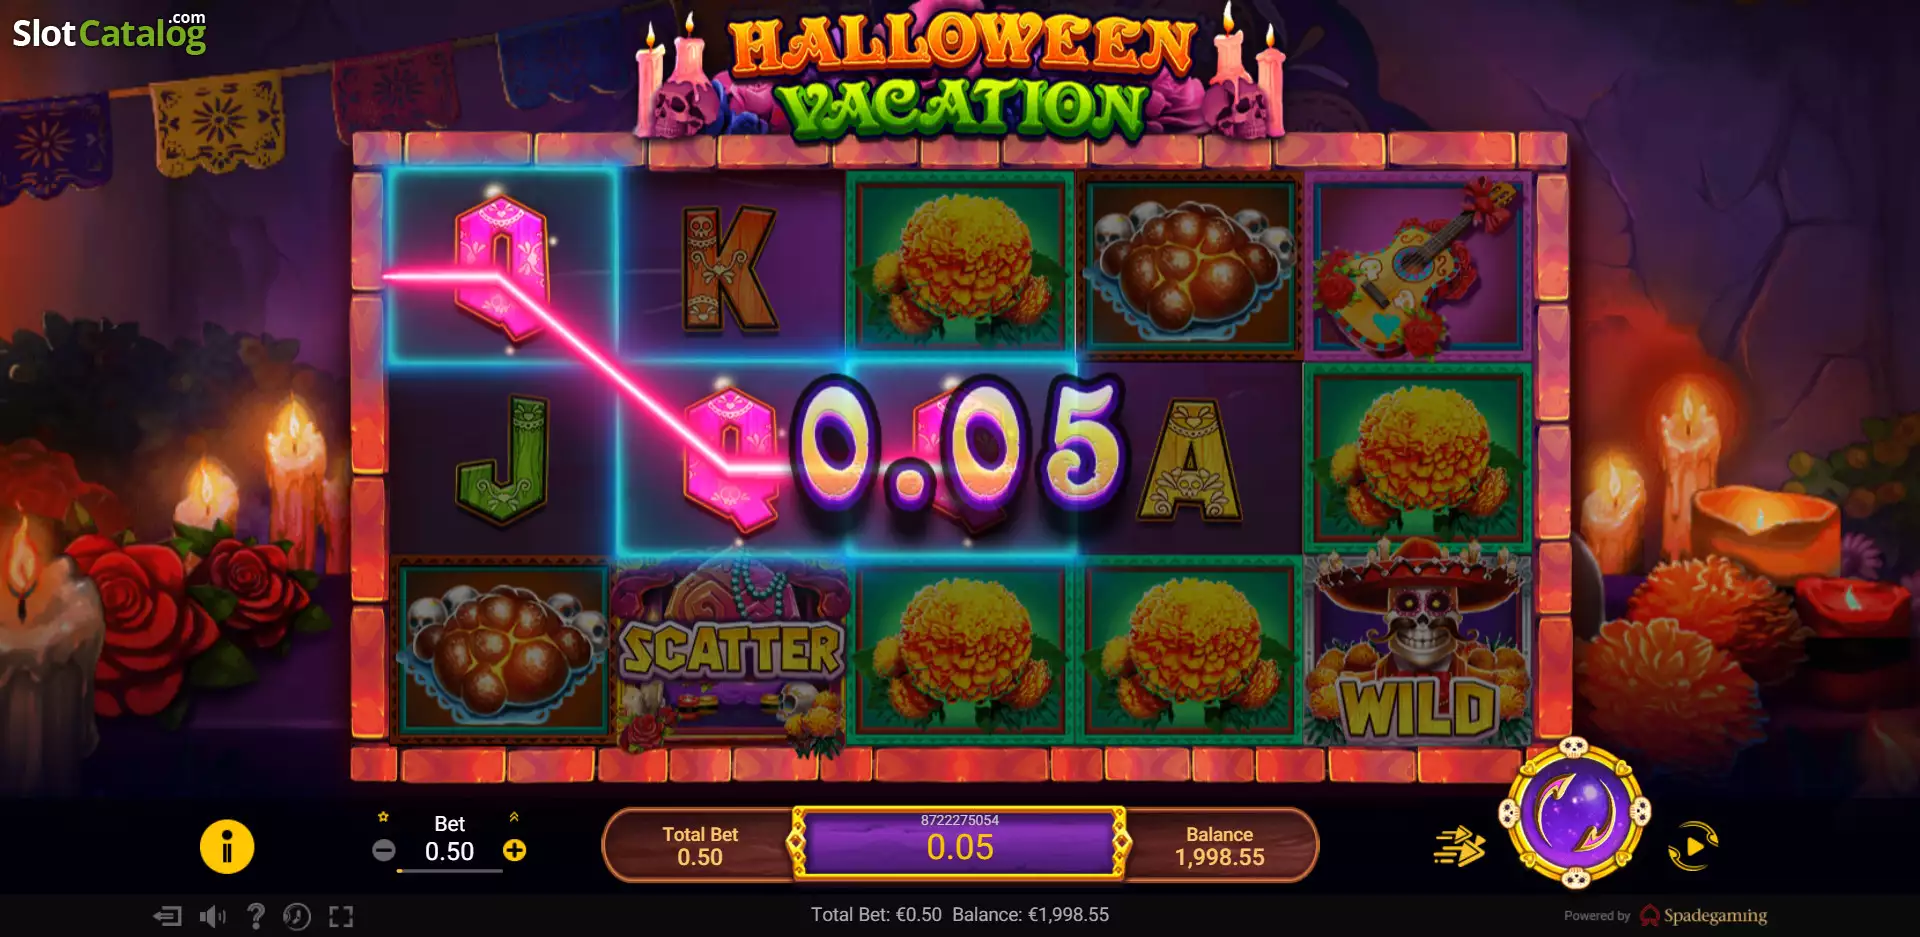Open the autoplay spin options
Viewport: 1920px width, 937px height.
point(1692,846)
